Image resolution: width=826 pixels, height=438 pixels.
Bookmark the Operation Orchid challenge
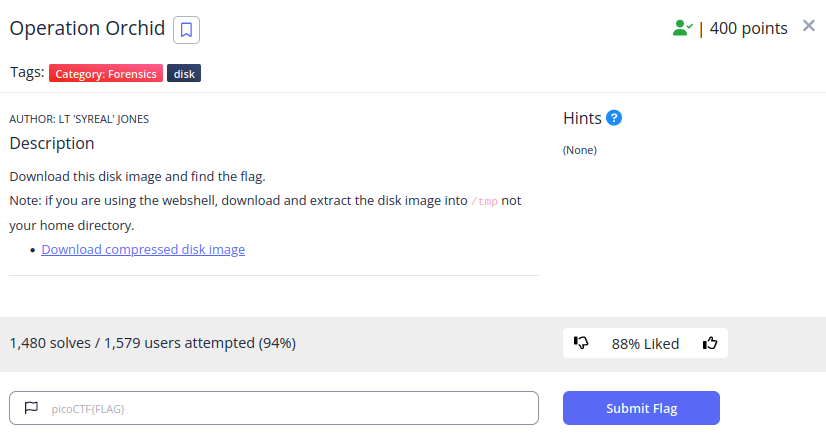[x=186, y=30]
